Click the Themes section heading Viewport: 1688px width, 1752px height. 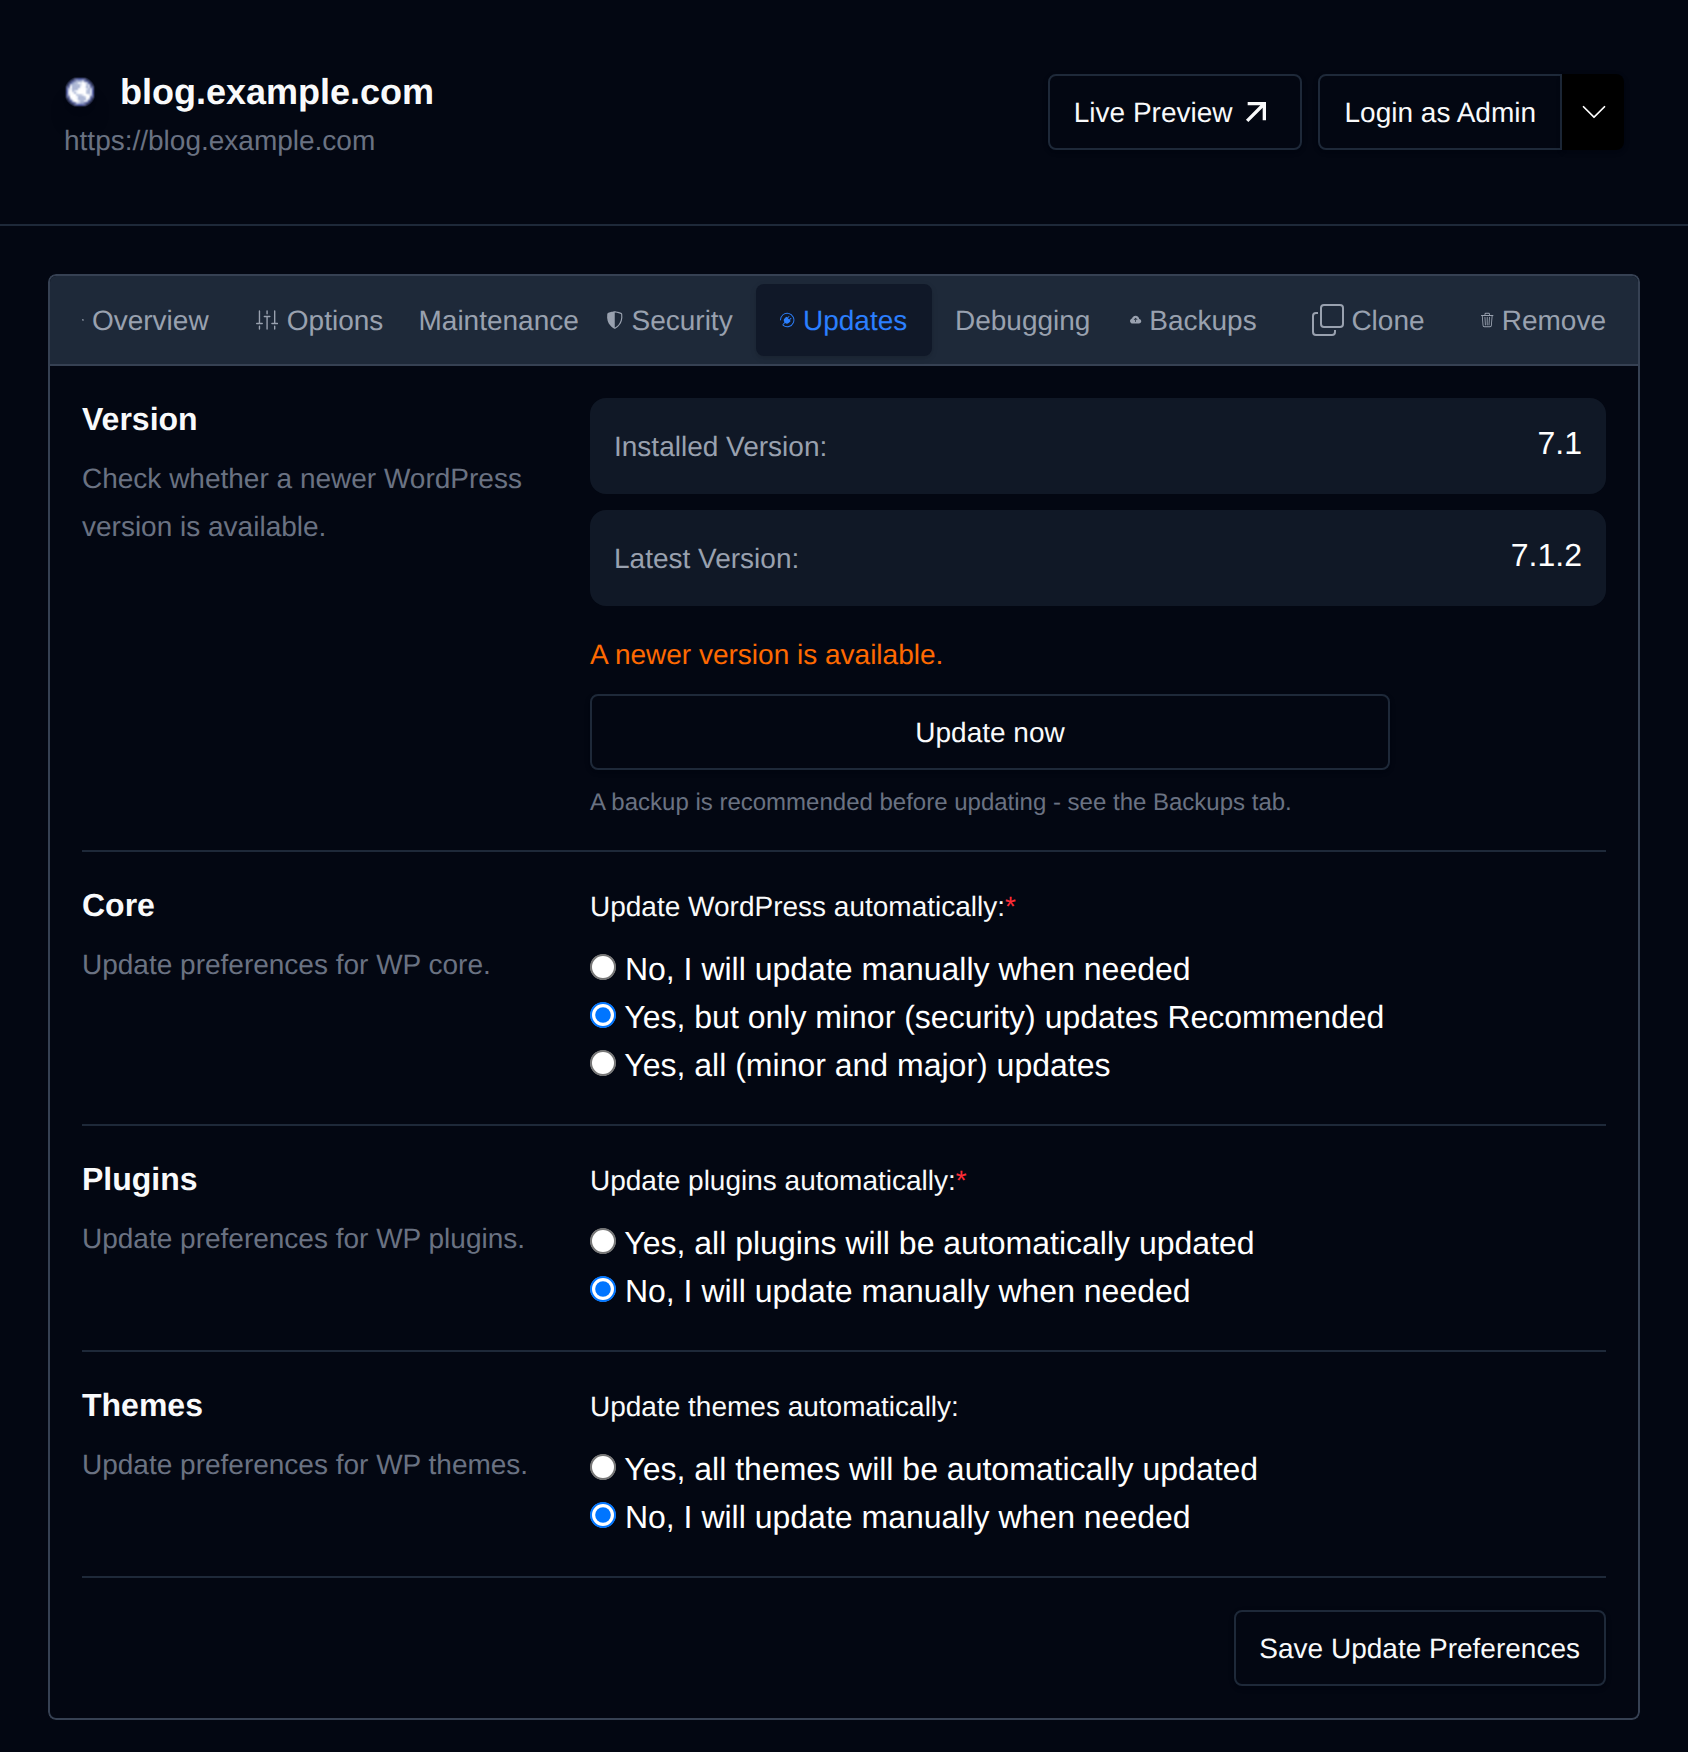(142, 1405)
